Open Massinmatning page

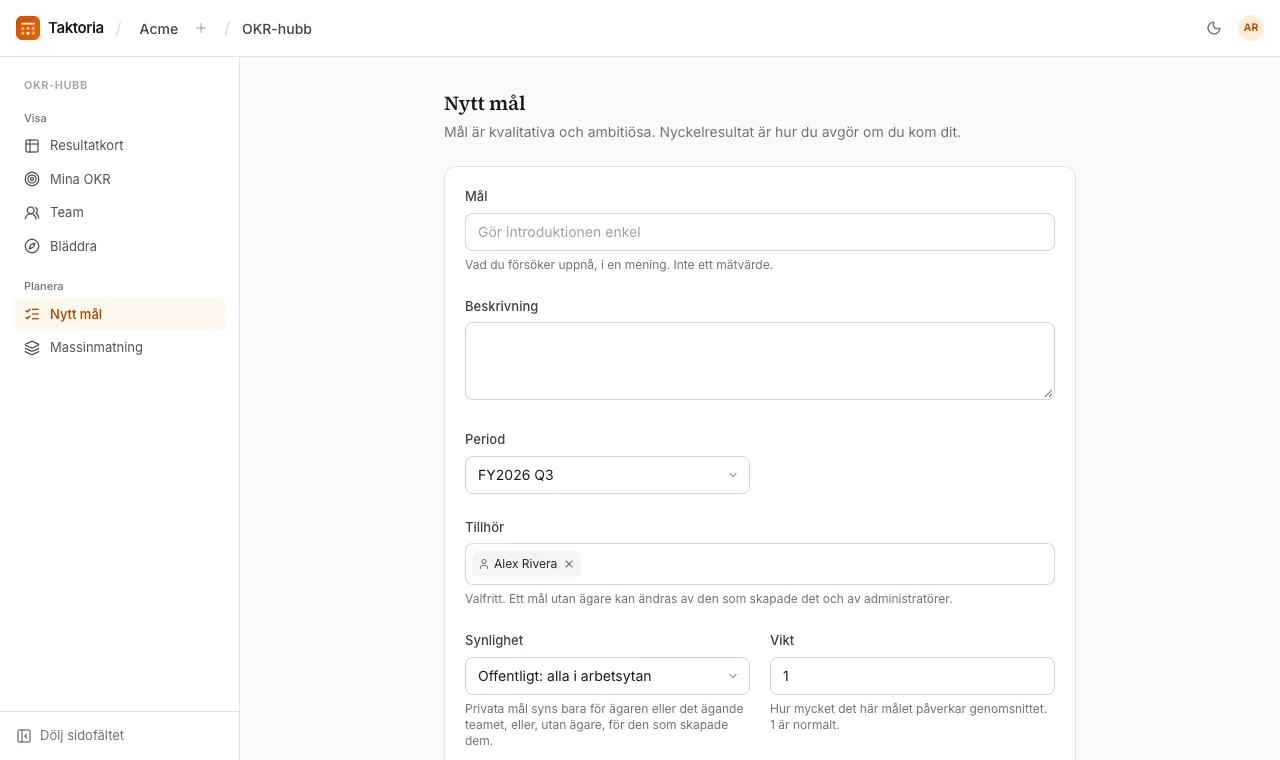pos(120,348)
